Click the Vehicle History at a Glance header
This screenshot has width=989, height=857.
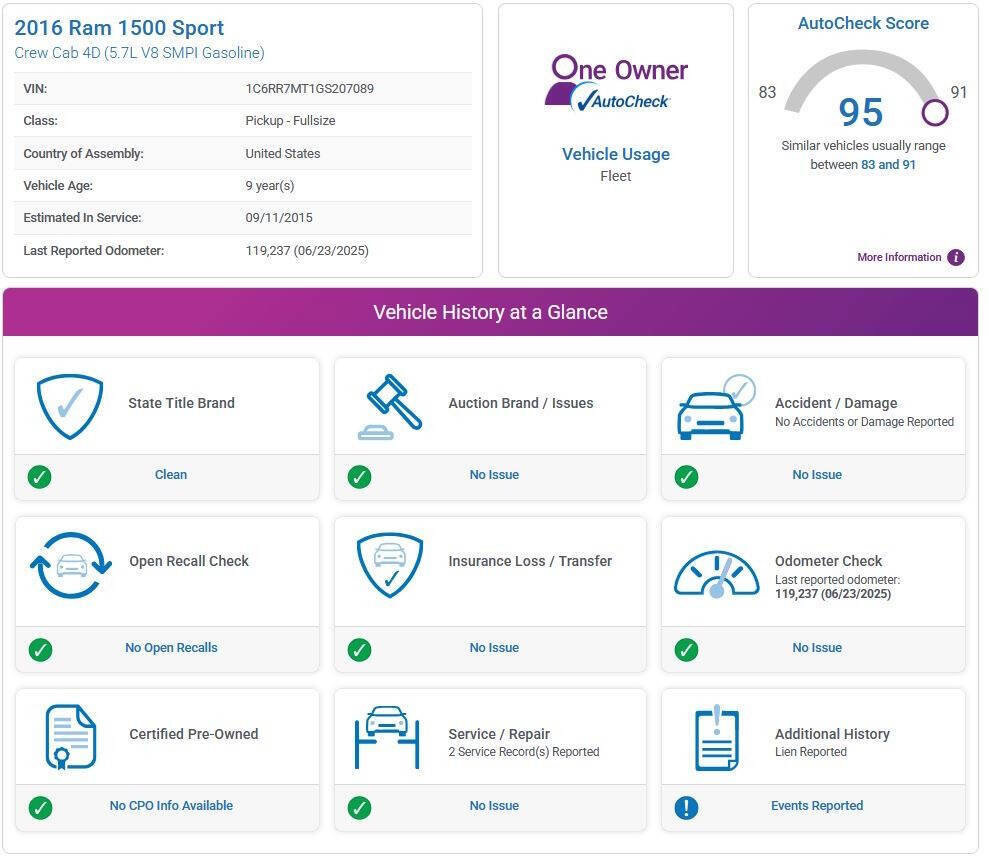coord(490,312)
